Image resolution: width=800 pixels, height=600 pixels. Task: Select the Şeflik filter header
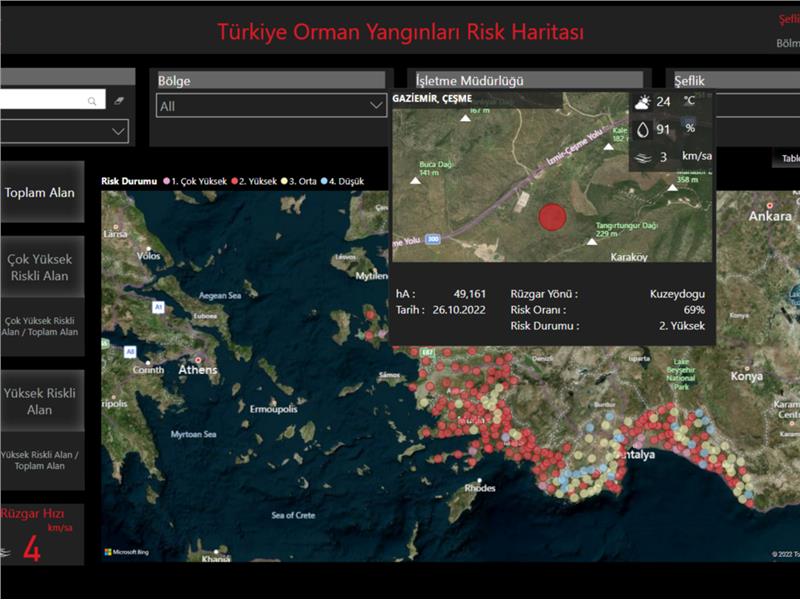pos(690,80)
